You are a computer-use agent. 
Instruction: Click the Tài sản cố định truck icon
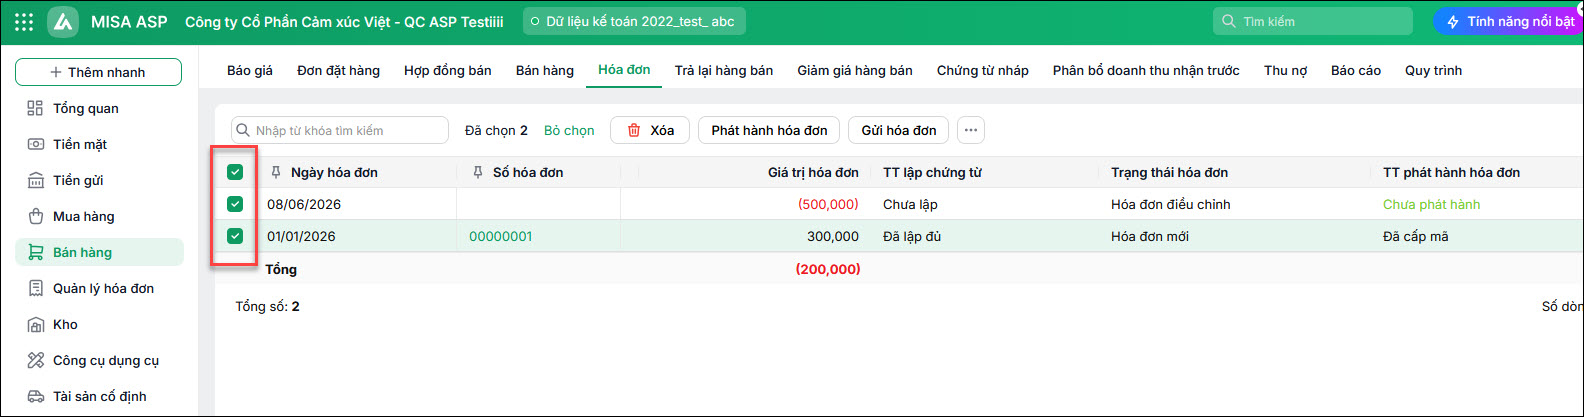point(35,396)
